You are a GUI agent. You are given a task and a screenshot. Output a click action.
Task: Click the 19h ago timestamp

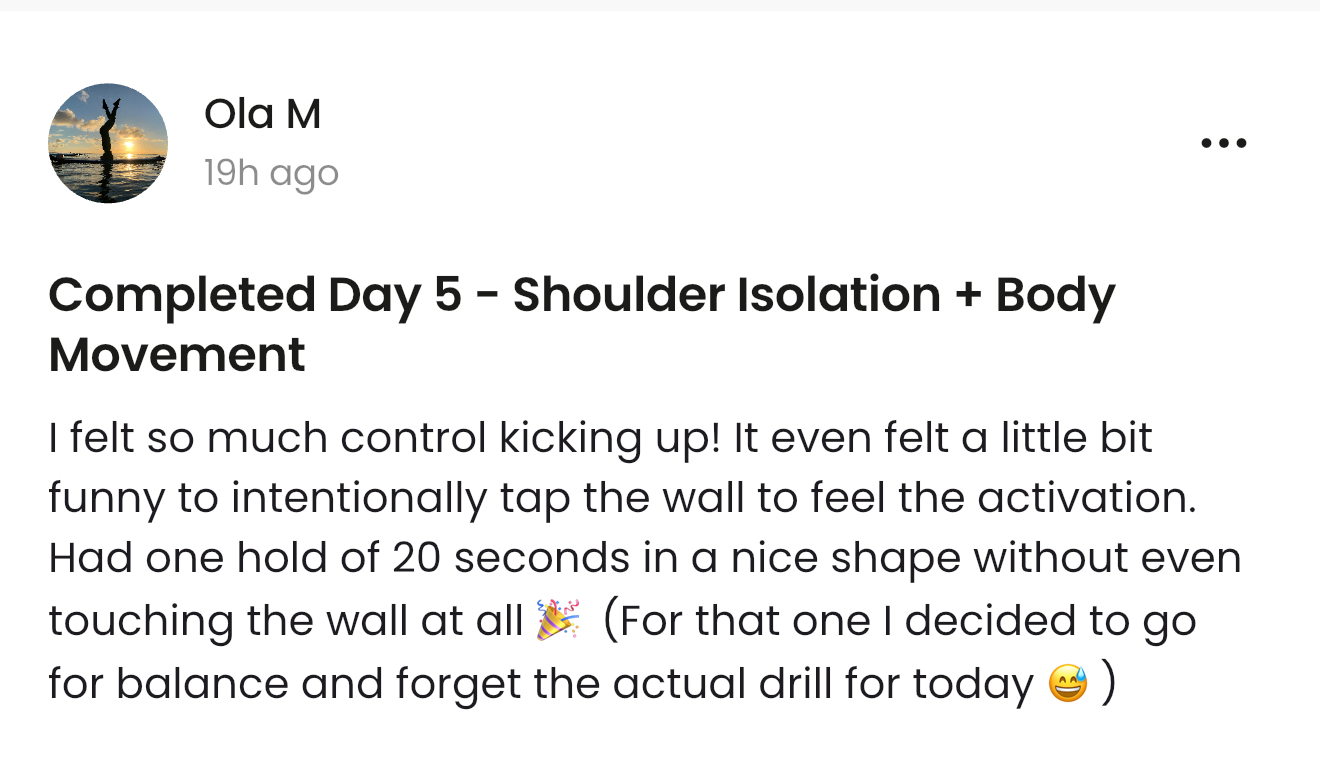point(271,174)
